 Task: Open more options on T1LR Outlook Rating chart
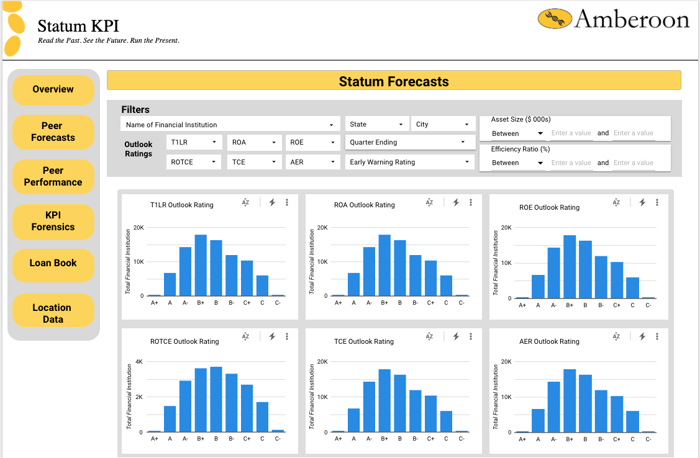[x=287, y=203]
